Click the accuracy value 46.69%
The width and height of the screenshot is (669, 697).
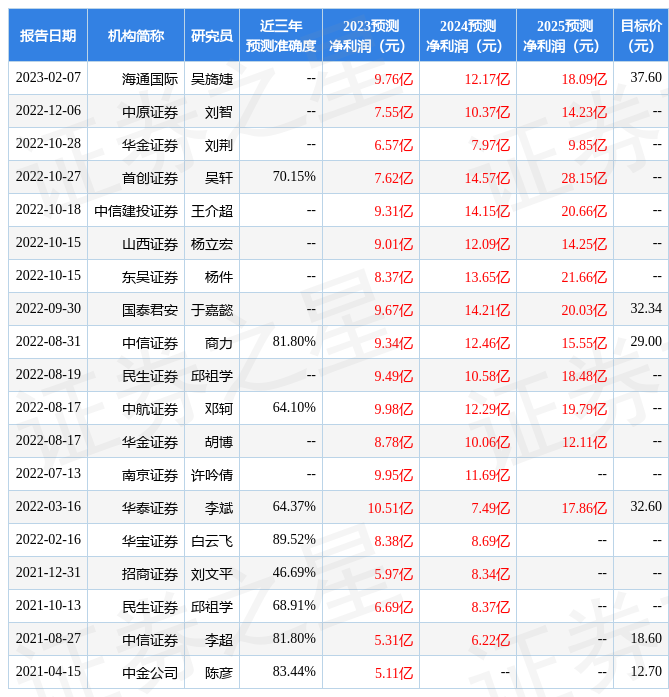click(x=294, y=573)
